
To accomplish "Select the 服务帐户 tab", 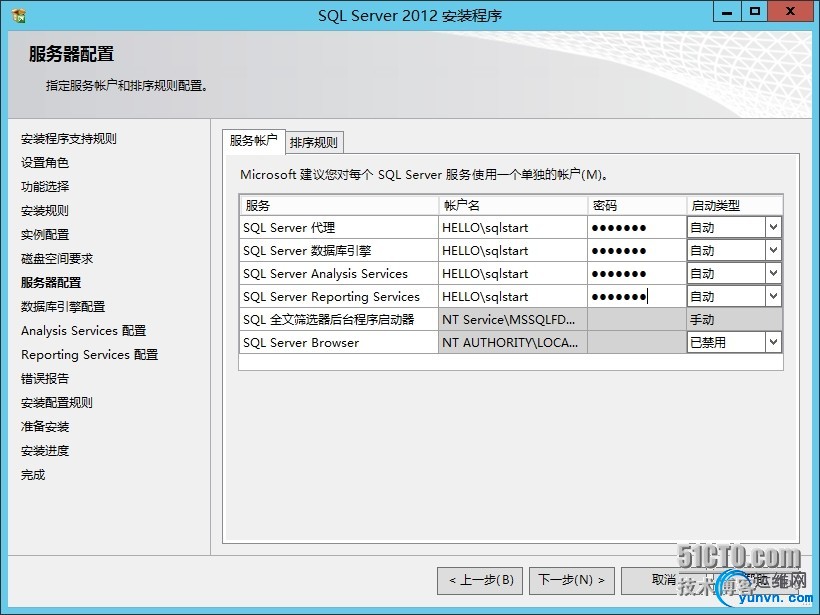I will click(254, 141).
